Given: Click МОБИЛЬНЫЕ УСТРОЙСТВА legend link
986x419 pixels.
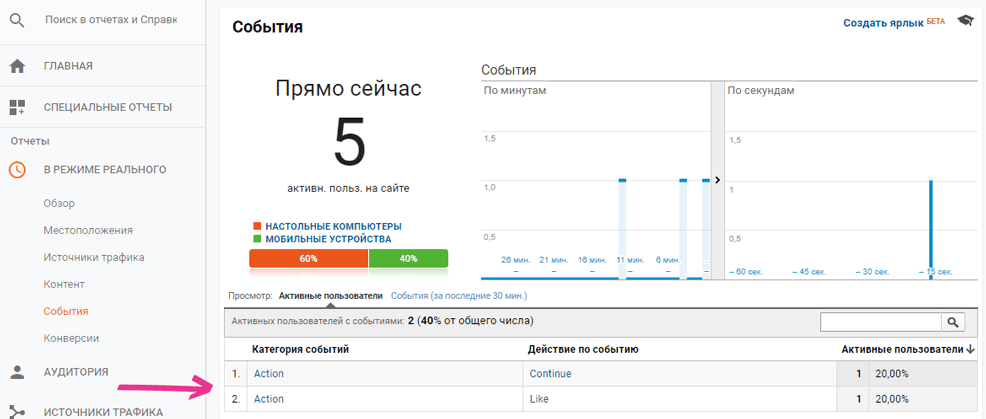Looking at the screenshot, I should click(x=328, y=239).
